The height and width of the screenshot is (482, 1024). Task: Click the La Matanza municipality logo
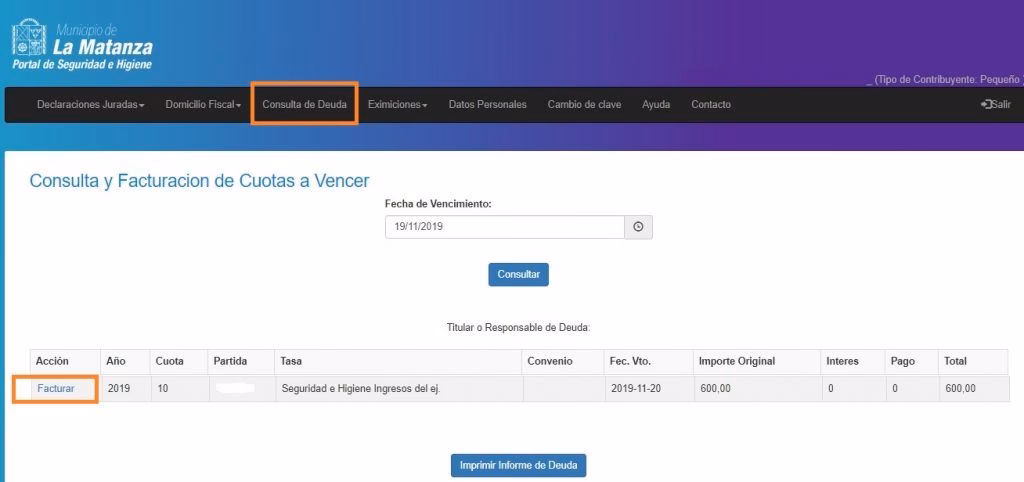click(82, 45)
